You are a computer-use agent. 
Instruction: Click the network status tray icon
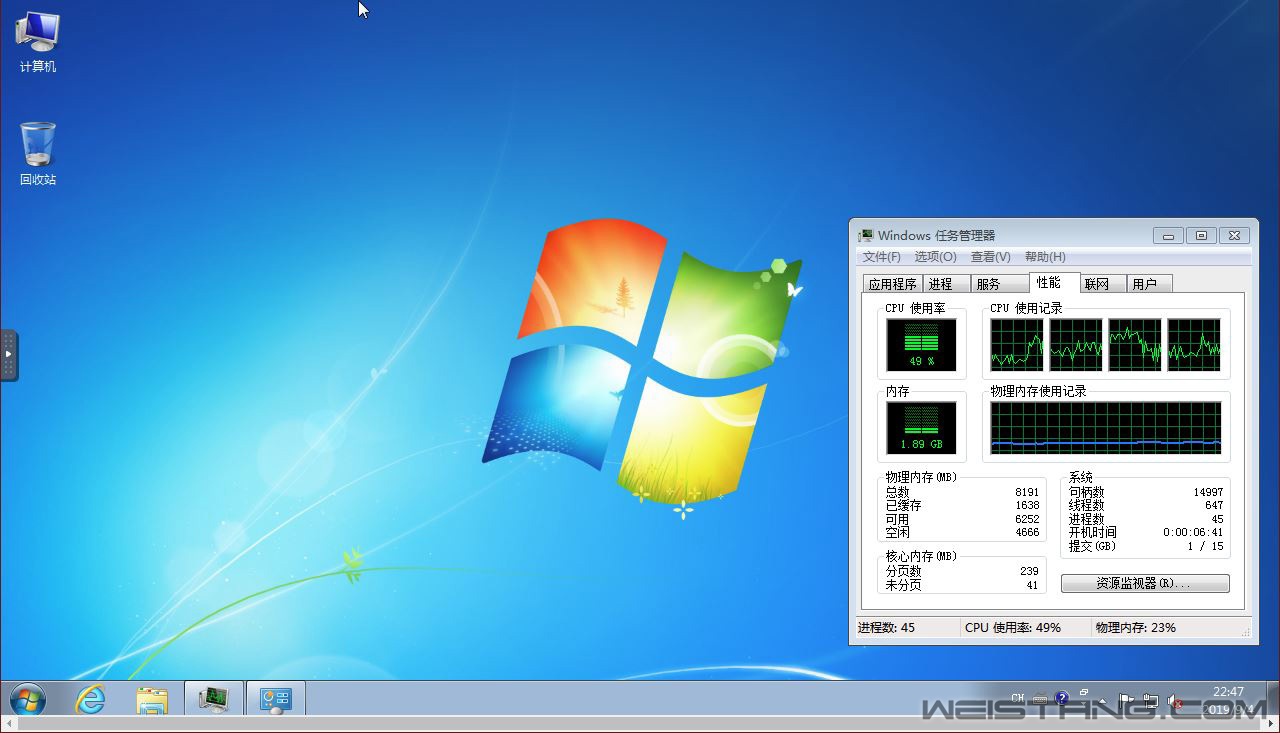click(x=1151, y=699)
